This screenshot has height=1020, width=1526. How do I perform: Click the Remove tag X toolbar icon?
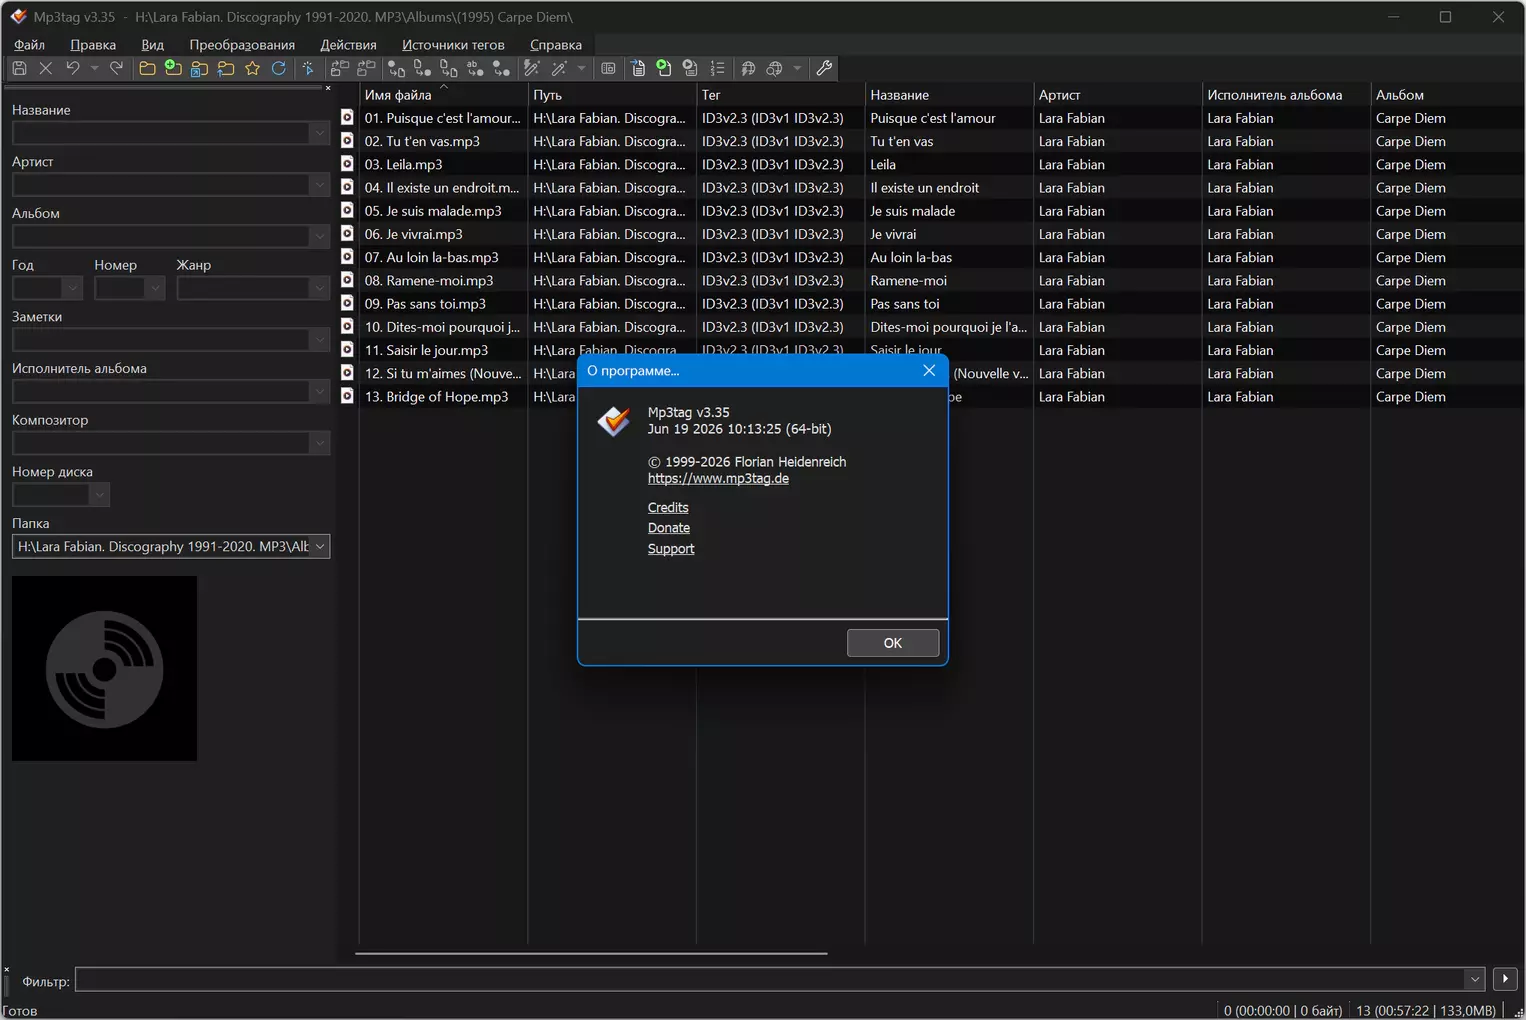tap(46, 68)
